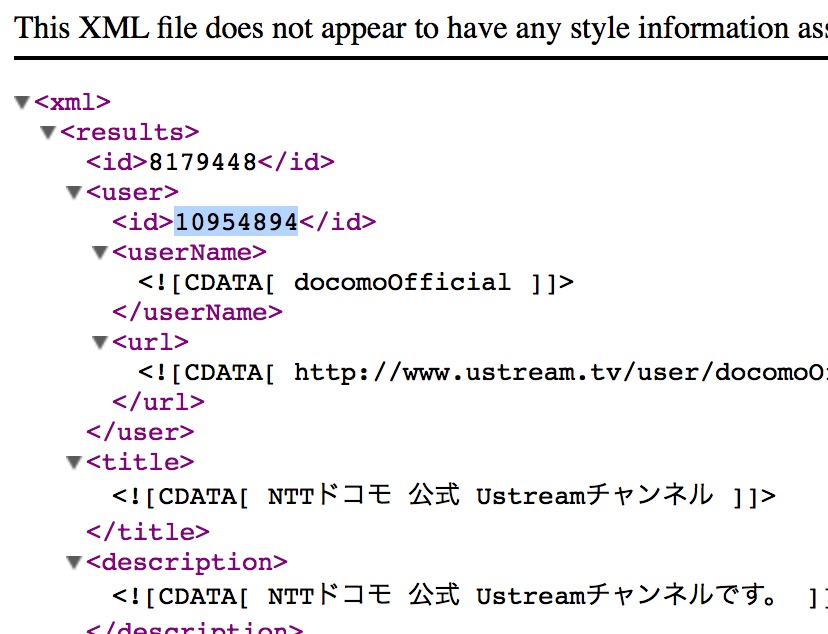Click the closing title tag
Image resolution: width=828 pixels, height=634 pixels.
(148, 532)
